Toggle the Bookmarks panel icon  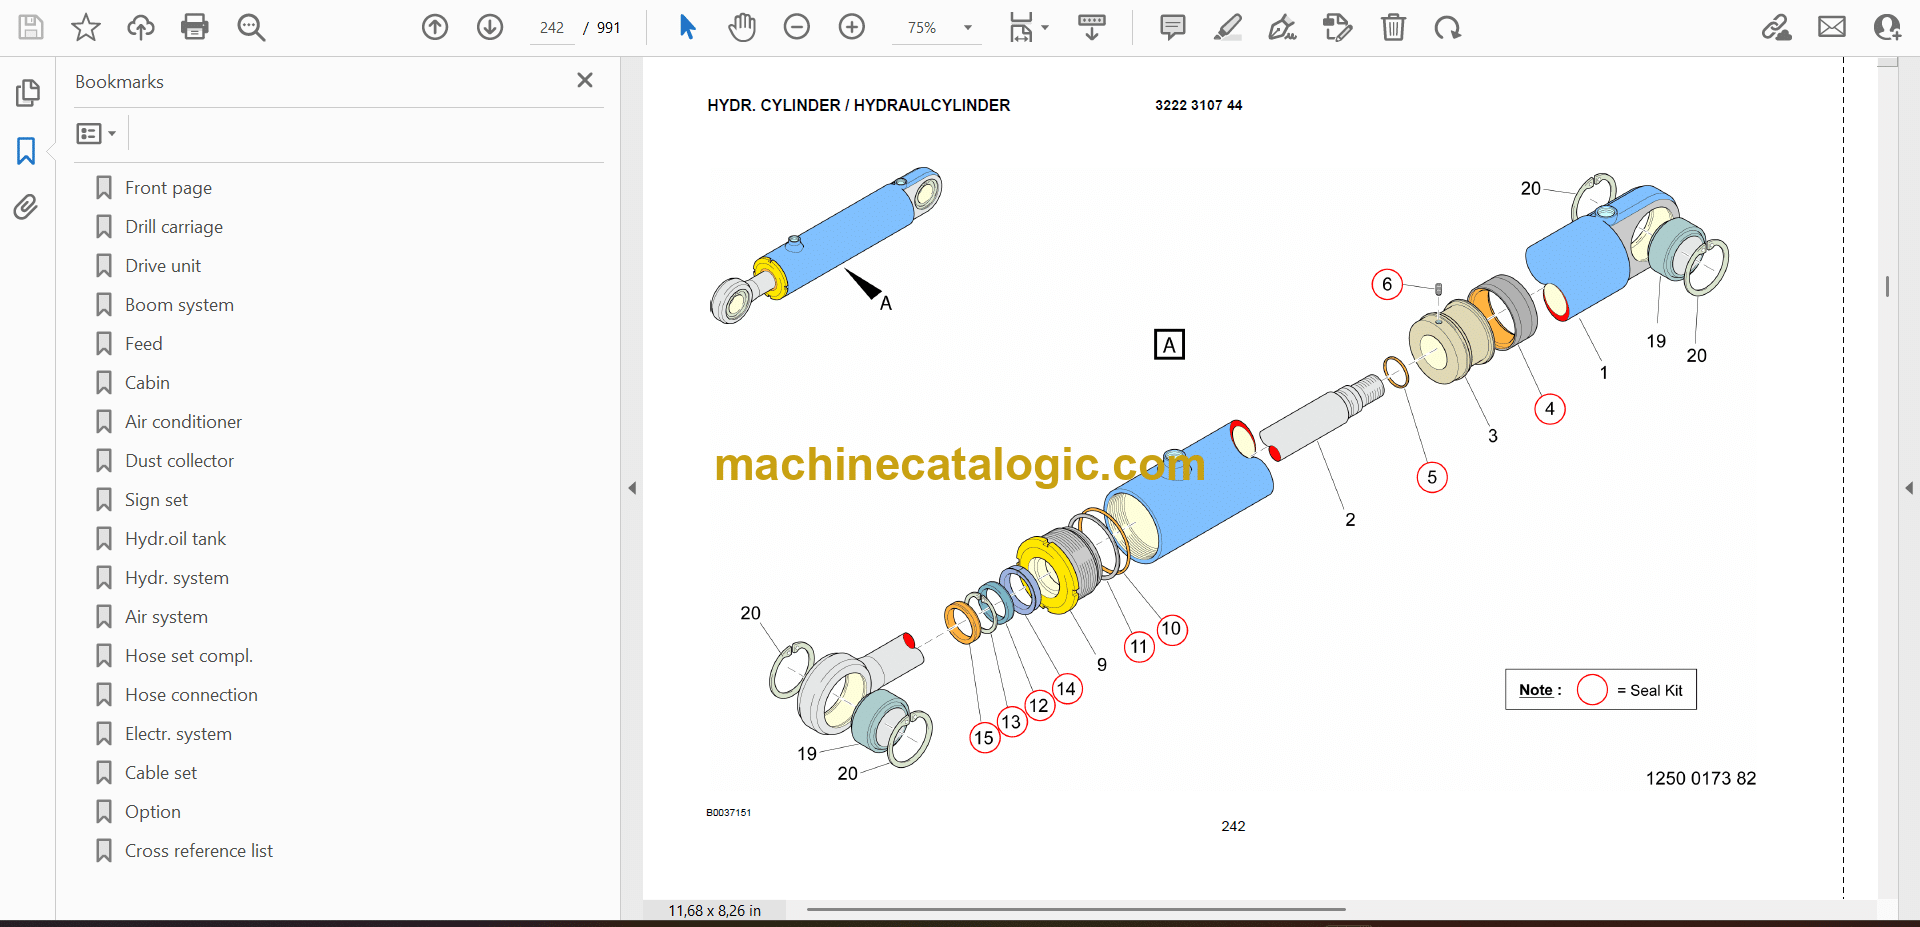(x=26, y=151)
